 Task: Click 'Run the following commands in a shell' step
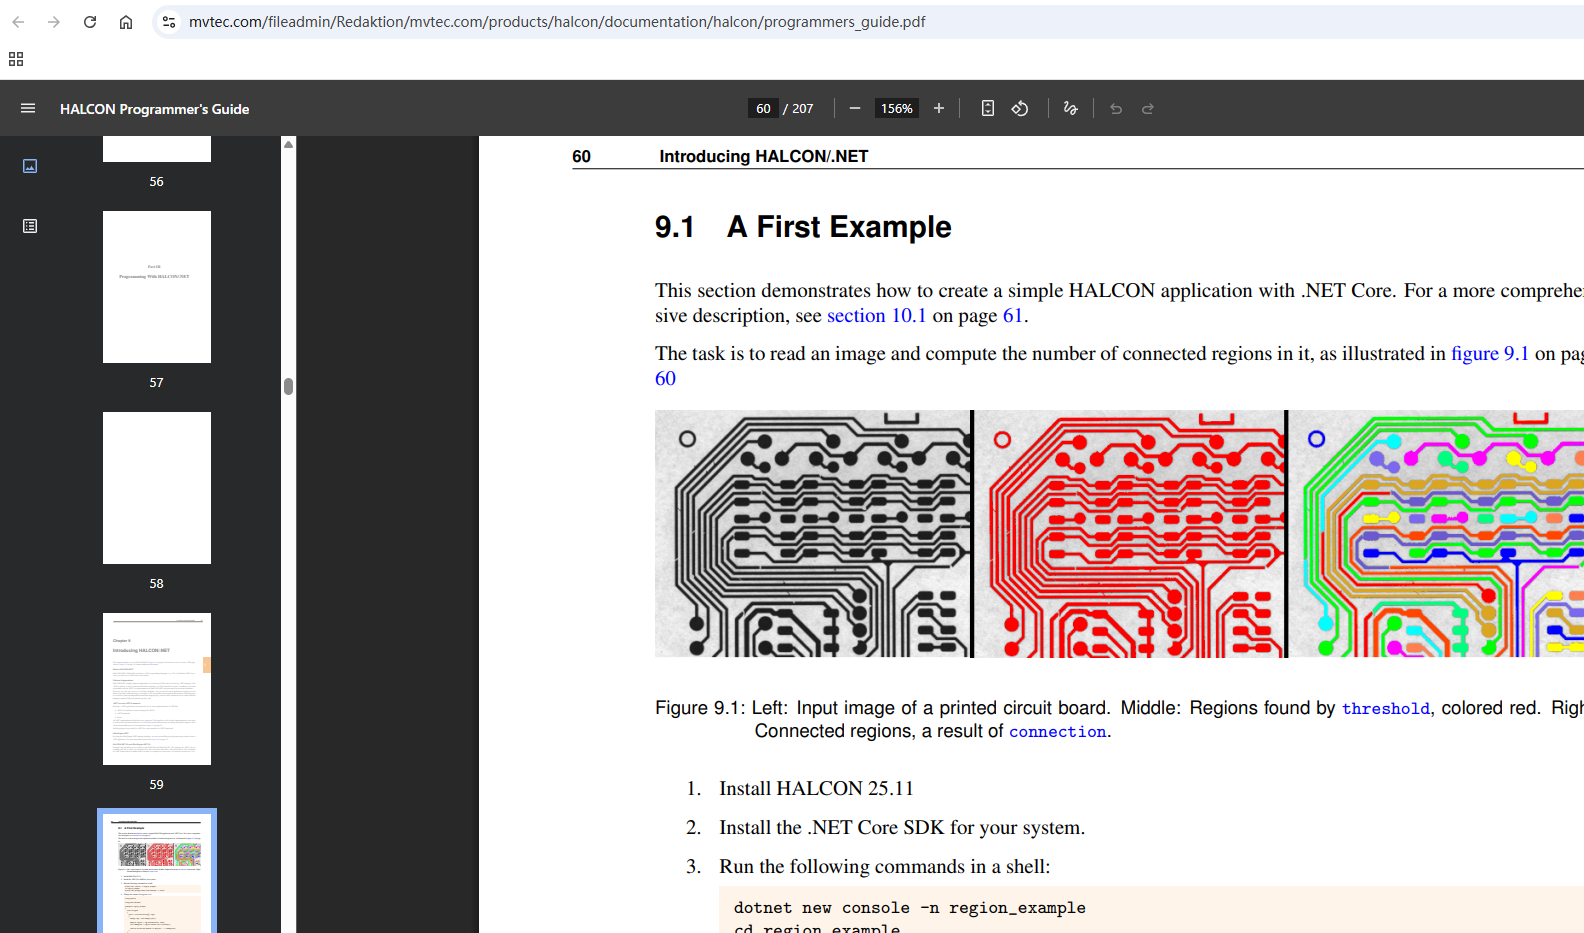[885, 867]
